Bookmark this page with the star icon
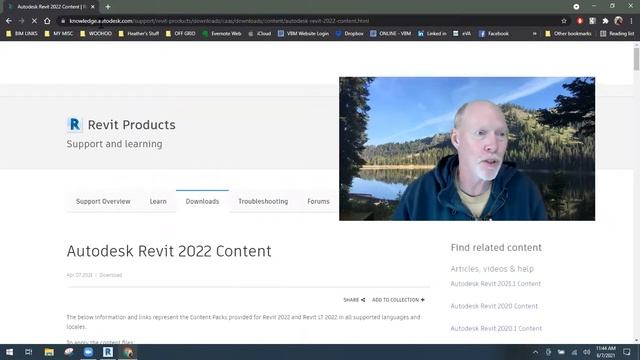Viewport: 640px width, 360px height. point(564,21)
